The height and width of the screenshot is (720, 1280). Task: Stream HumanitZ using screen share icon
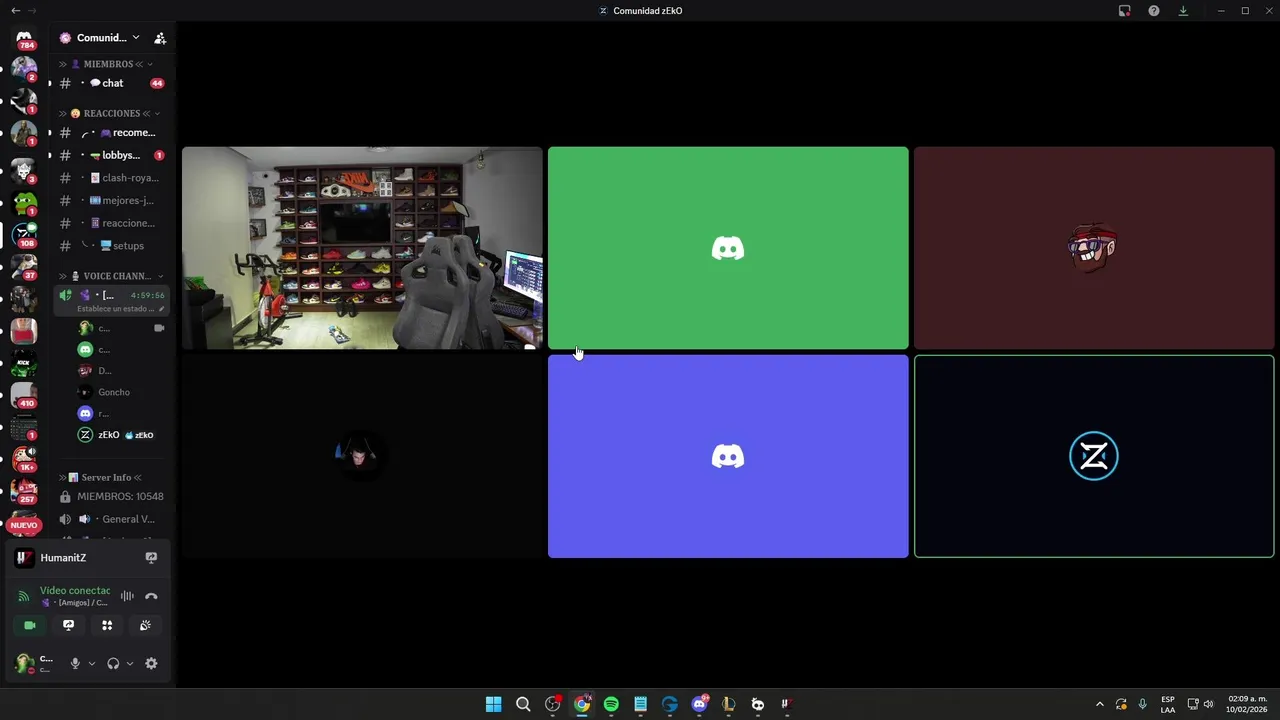[151, 558]
